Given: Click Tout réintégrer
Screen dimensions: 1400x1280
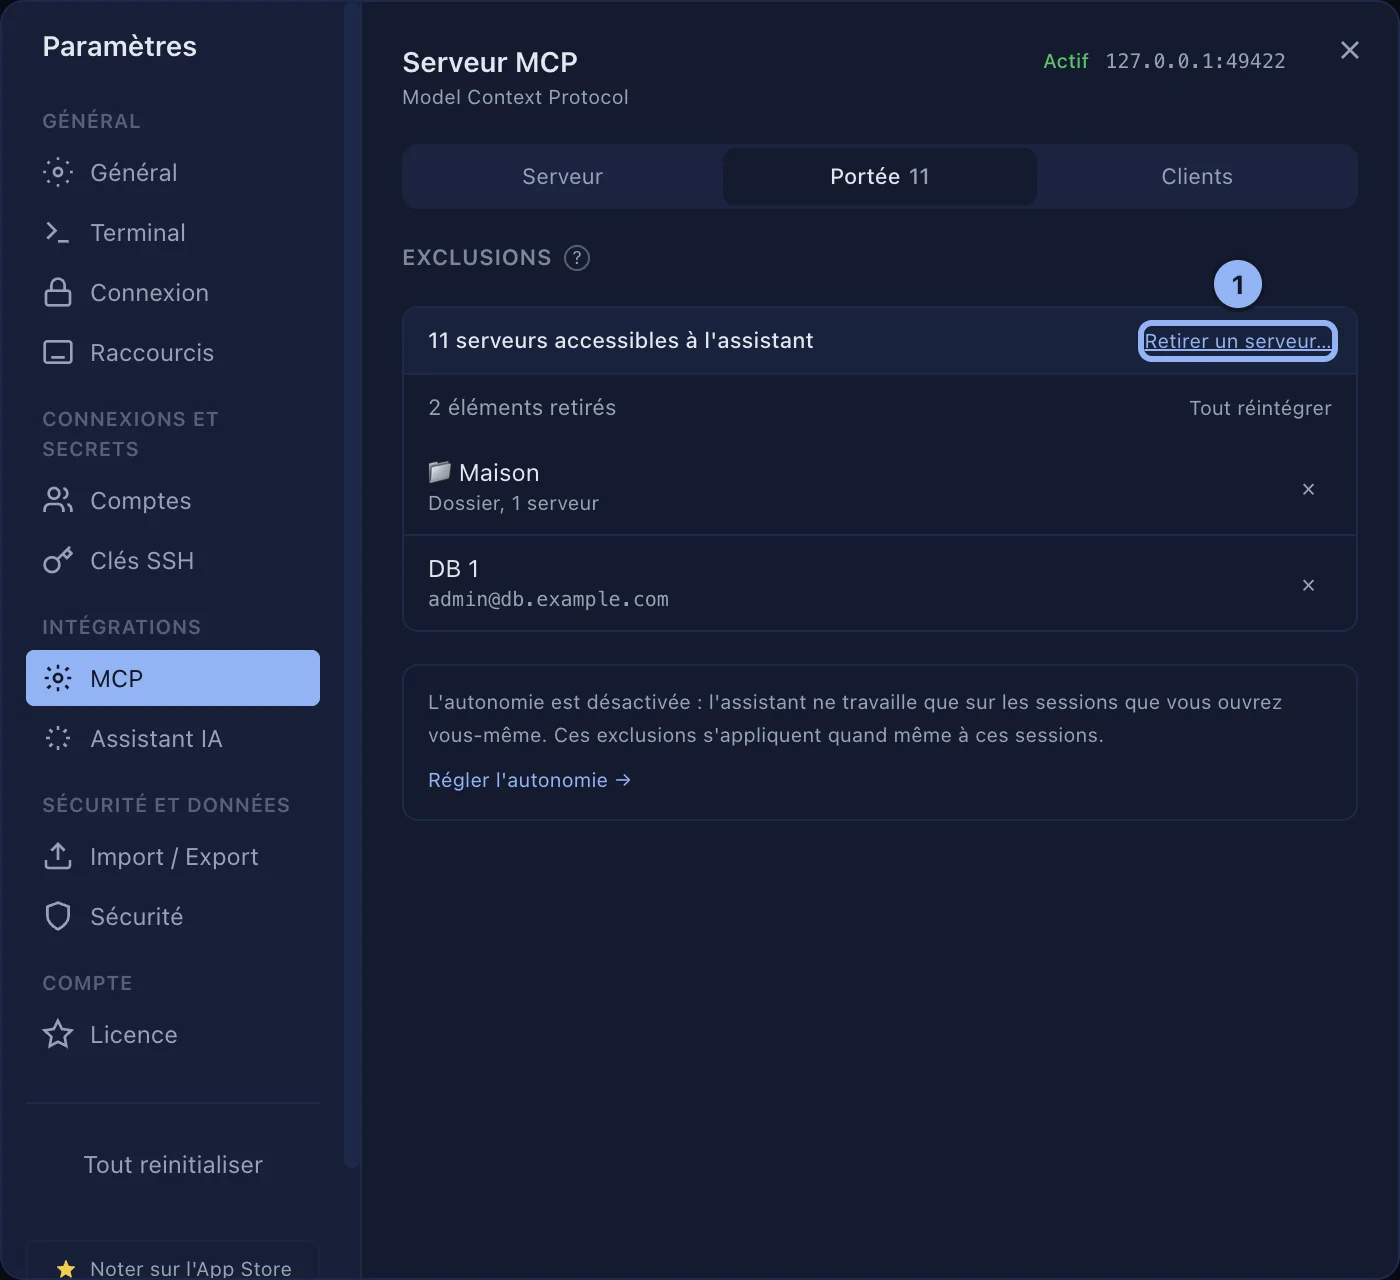Looking at the screenshot, I should click(x=1260, y=408).
